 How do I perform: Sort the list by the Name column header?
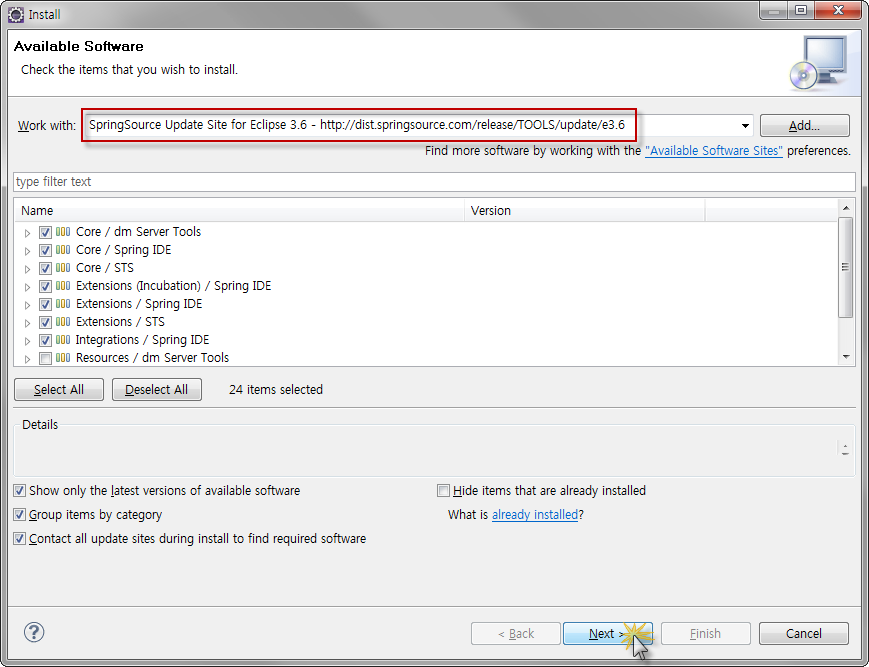coord(239,211)
